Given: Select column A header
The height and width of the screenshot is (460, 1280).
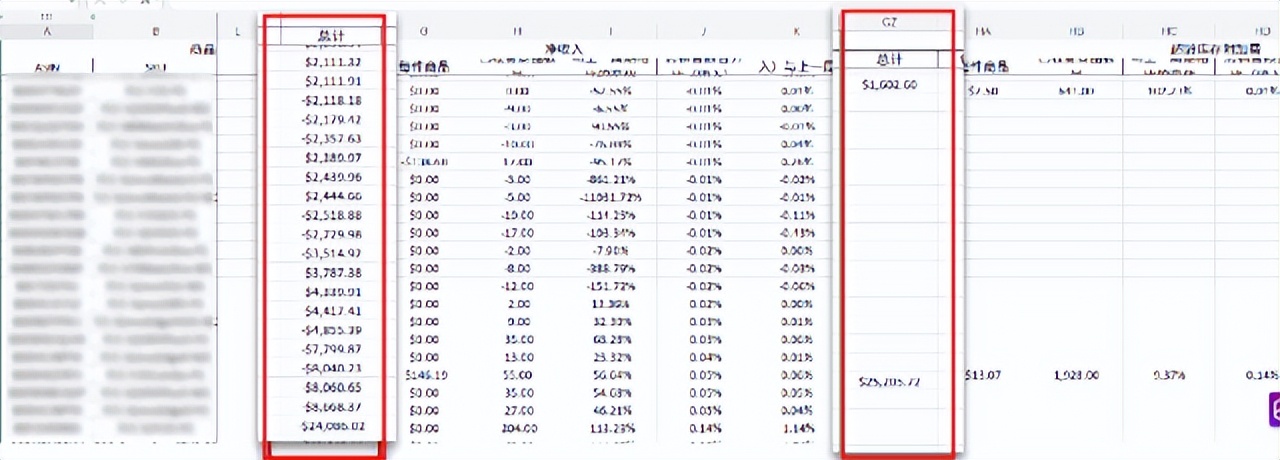Looking at the screenshot, I should pyautogui.click(x=47, y=32).
